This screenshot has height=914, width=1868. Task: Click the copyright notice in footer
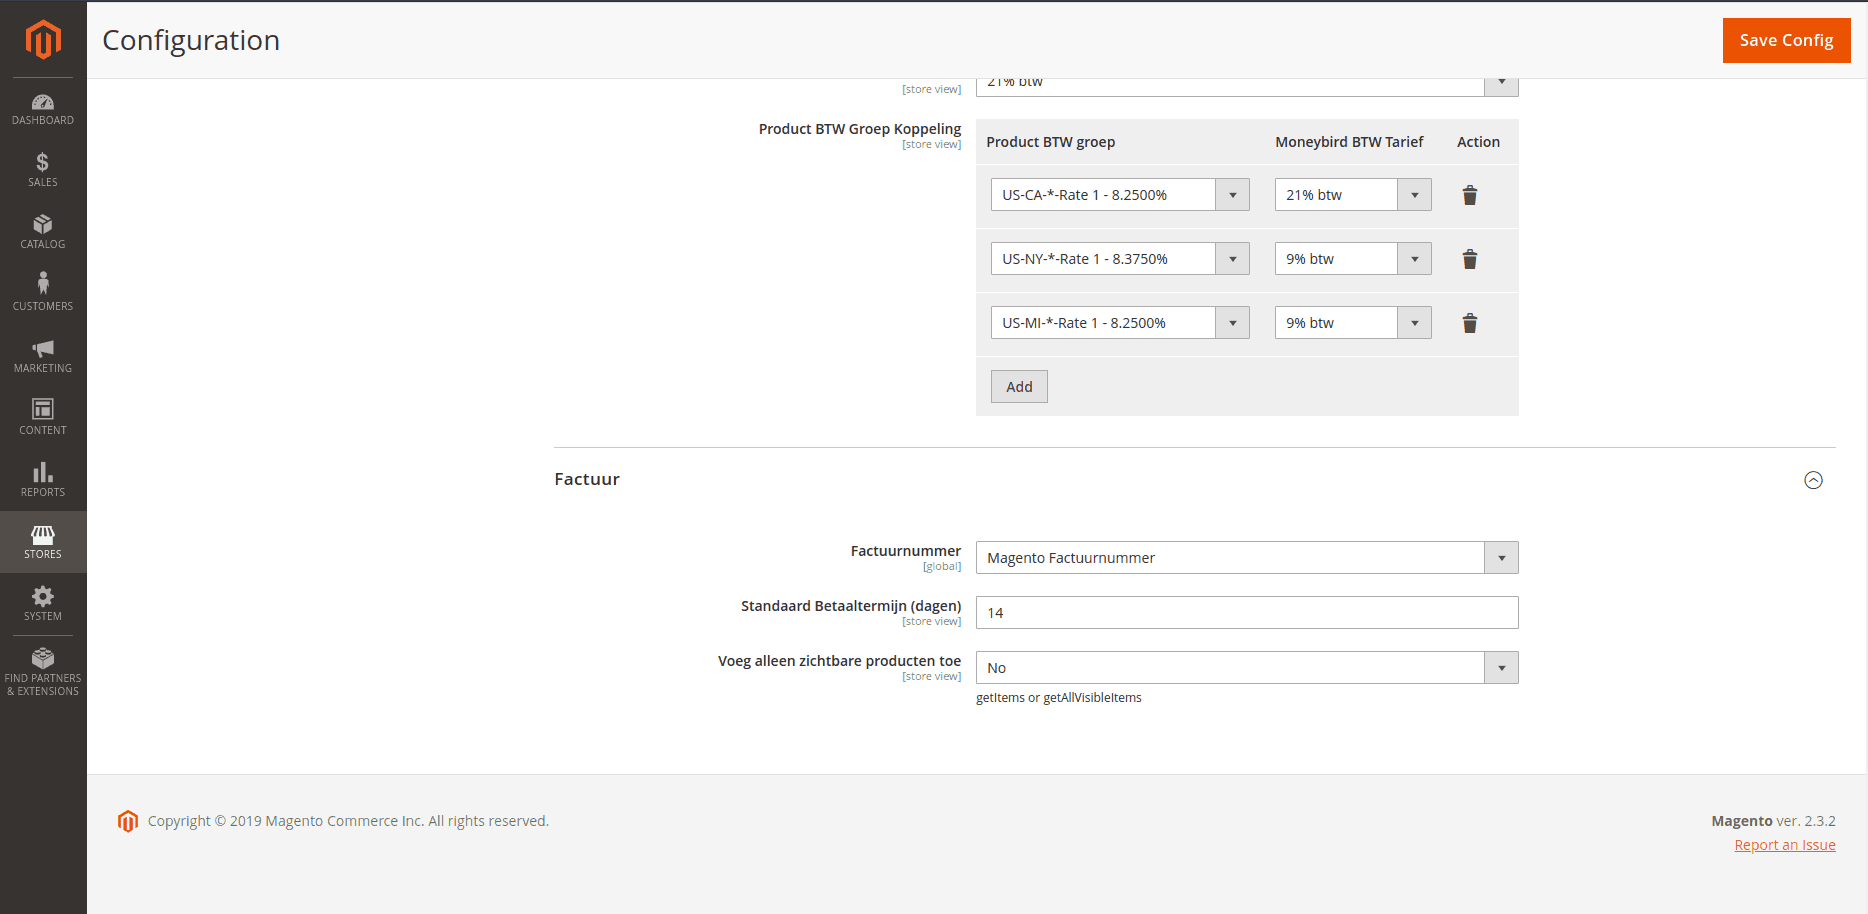(348, 821)
